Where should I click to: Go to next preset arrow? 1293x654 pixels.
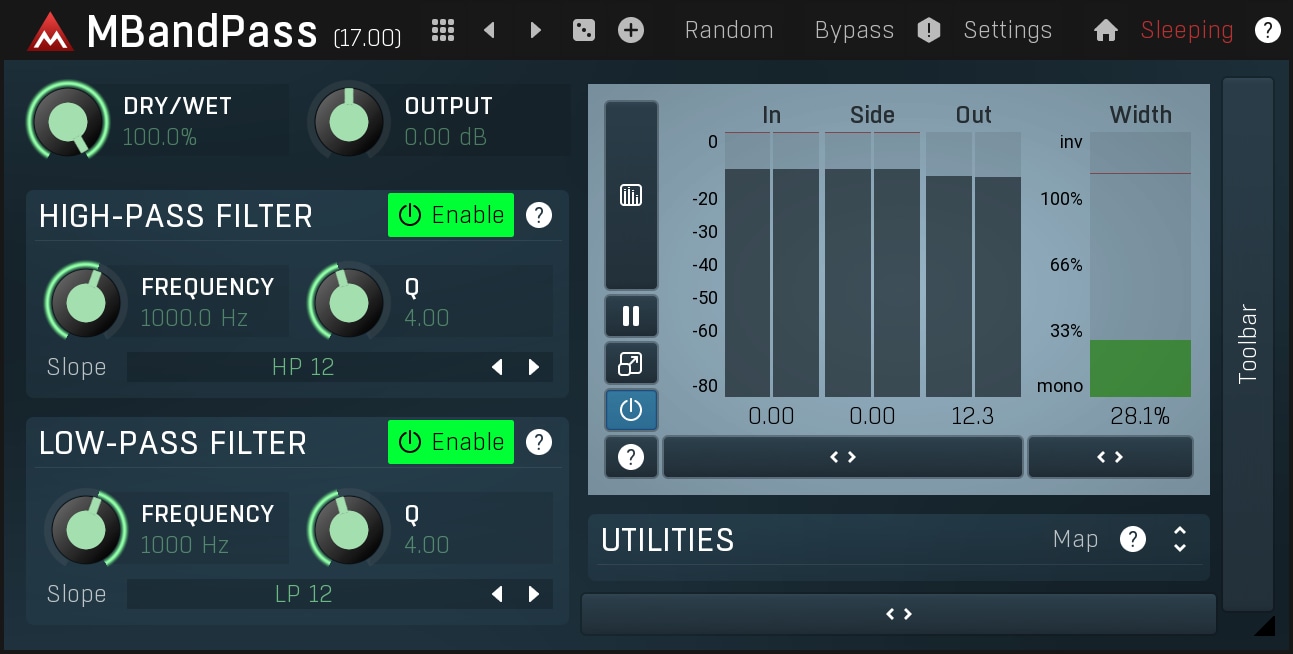click(536, 30)
